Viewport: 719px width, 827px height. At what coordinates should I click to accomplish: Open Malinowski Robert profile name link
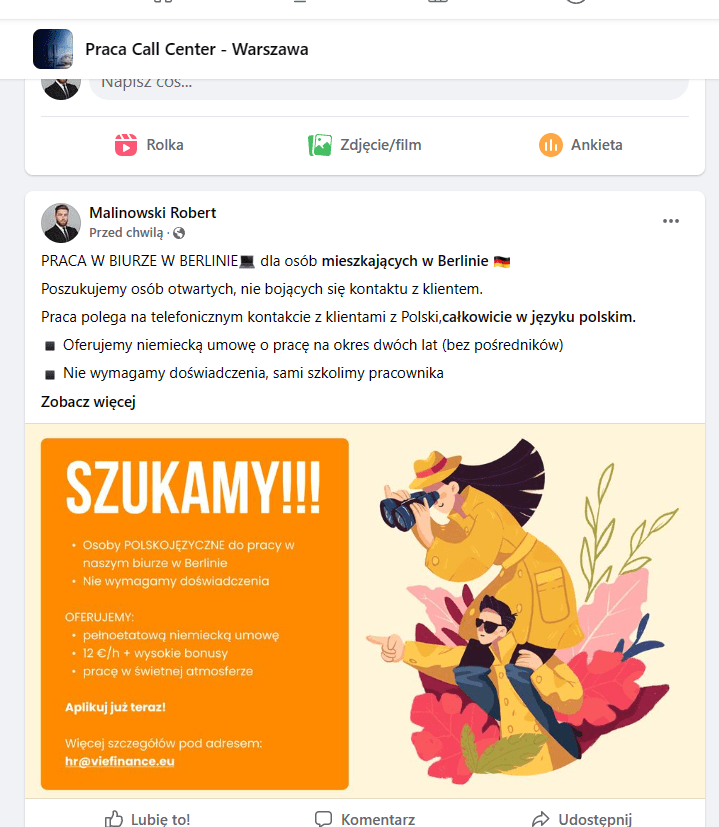(152, 213)
